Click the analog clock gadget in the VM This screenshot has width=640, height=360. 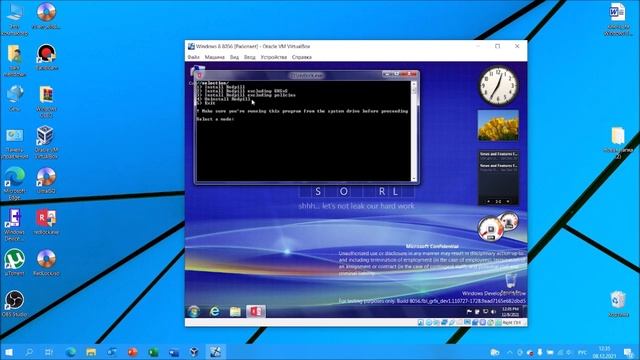pyautogui.click(x=498, y=86)
